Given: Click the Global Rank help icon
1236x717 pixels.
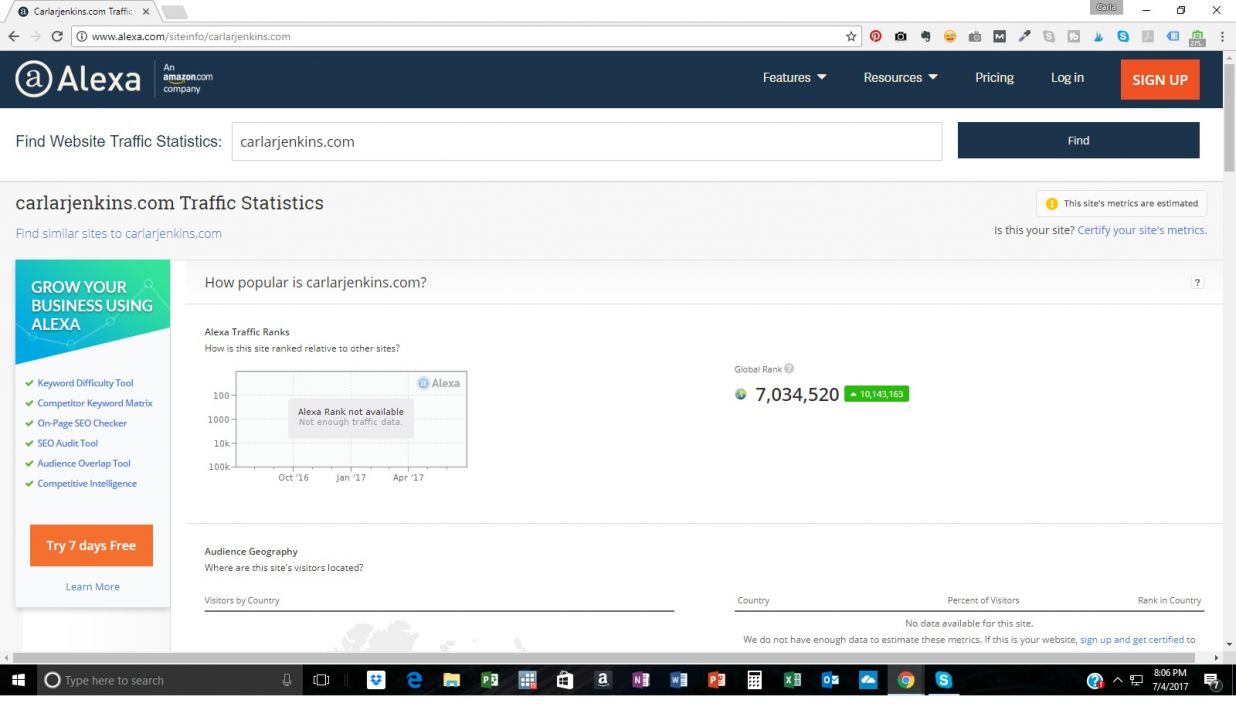Looking at the screenshot, I should 789,369.
